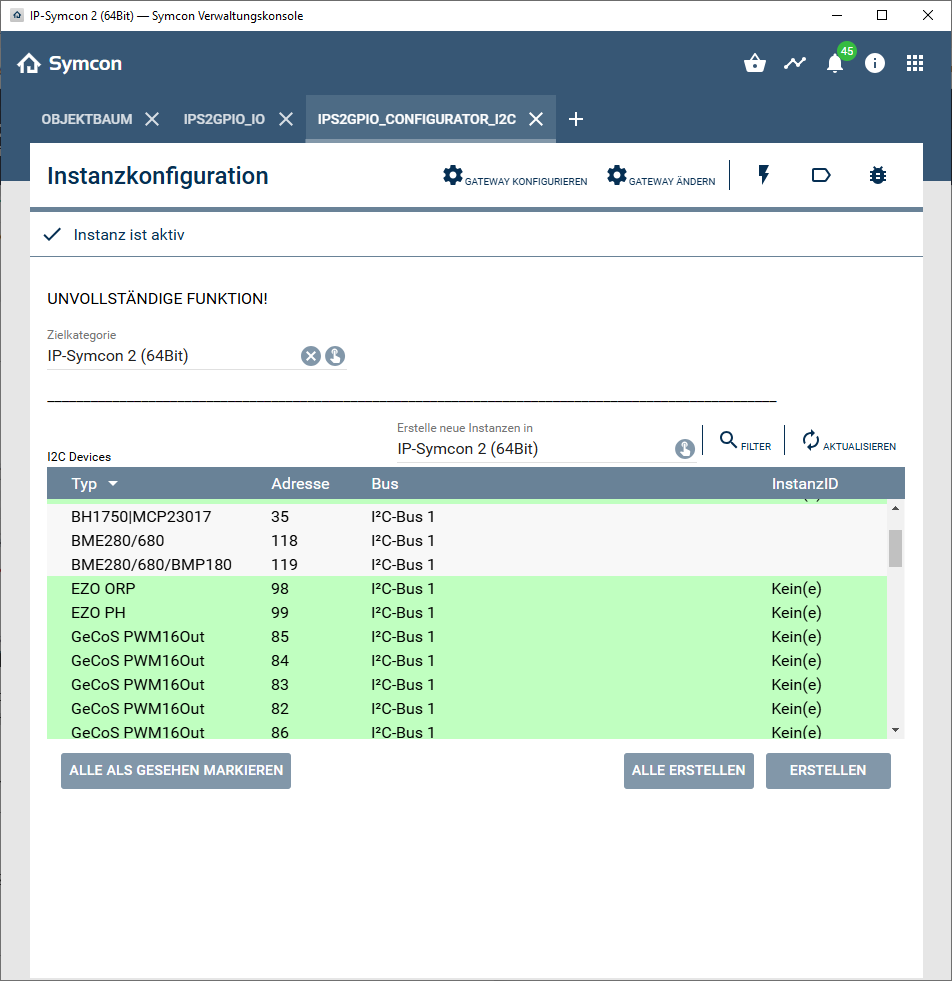Image resolution: width=952 pixels, height=981 pixels.
Task: Open the Zielkategorie object picker
Action: pos(335,356)
